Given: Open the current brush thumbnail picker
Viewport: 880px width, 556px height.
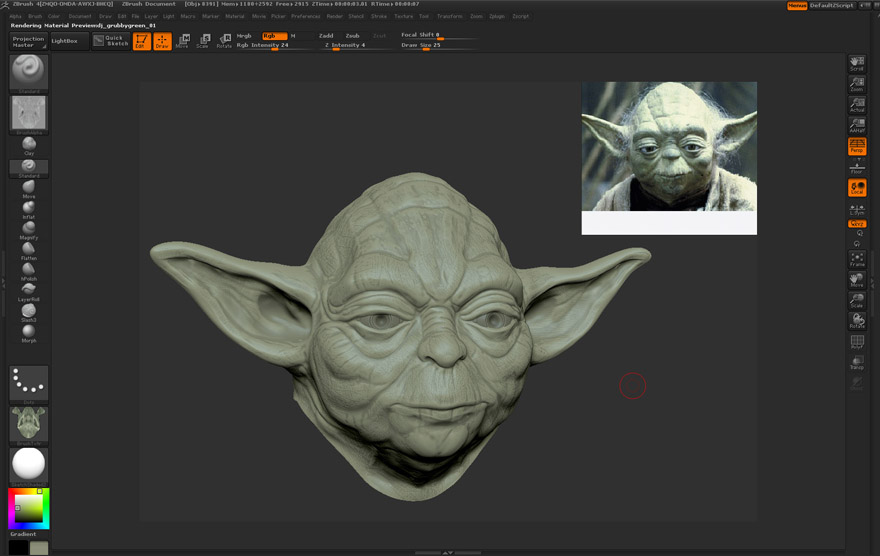Looking at the screenshot, I should (29, 73).
